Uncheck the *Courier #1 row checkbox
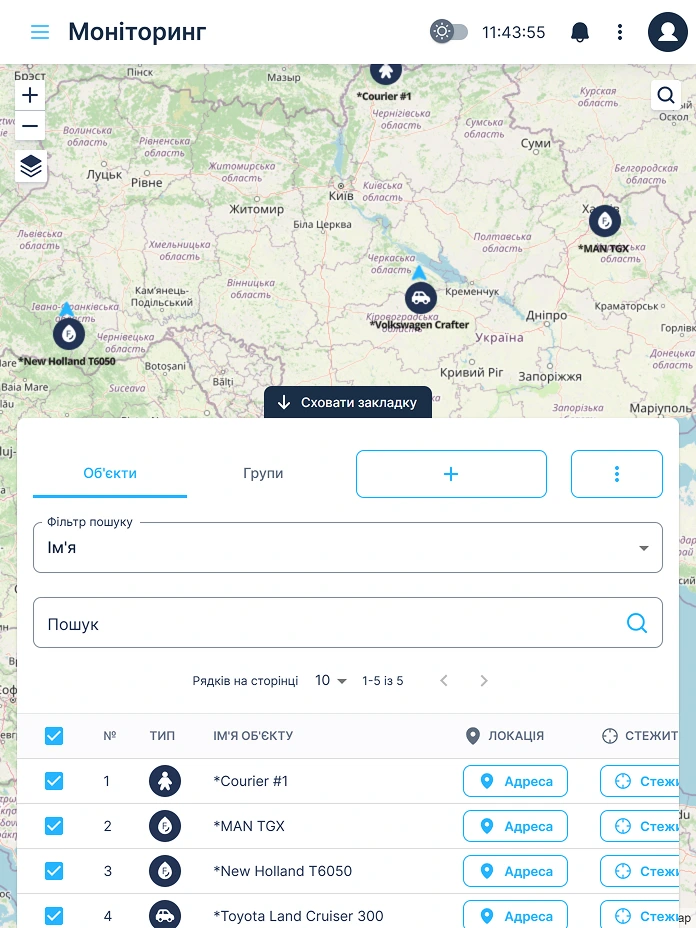 (x=54, y=781)
